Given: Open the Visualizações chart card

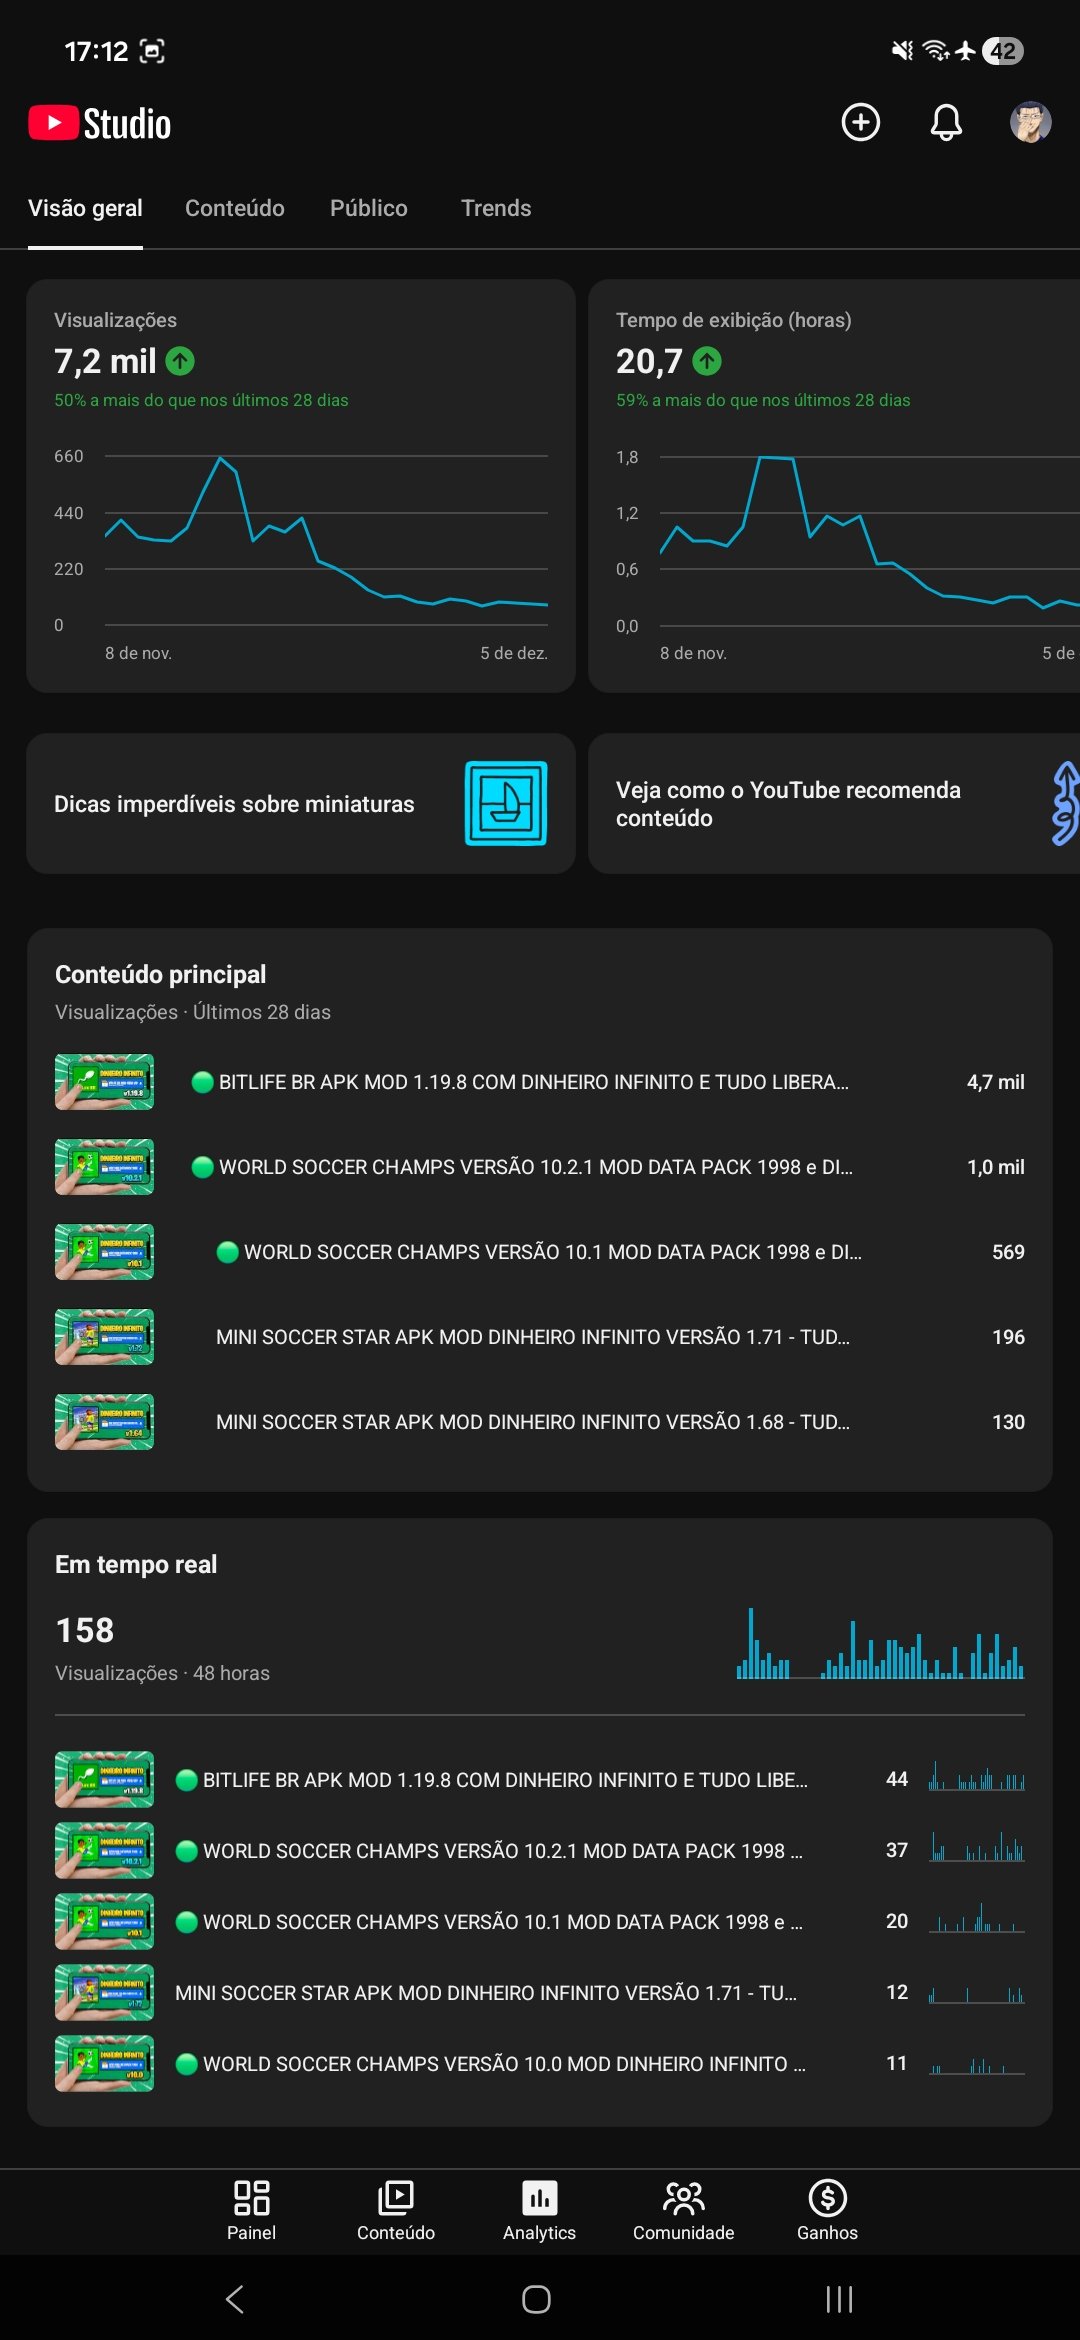Looking at the screenshot, I should coord(301,486).
